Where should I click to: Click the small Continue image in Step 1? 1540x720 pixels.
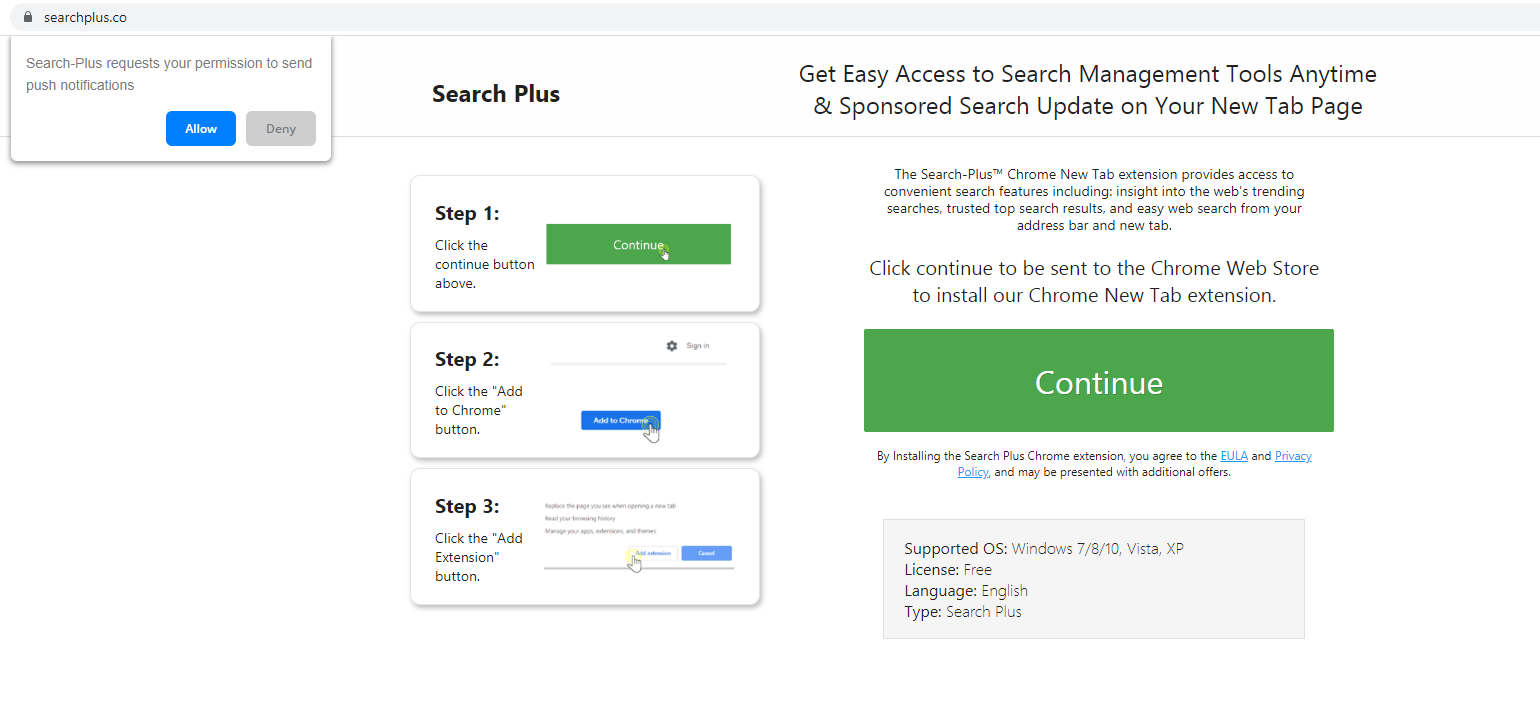click(638, 244)
